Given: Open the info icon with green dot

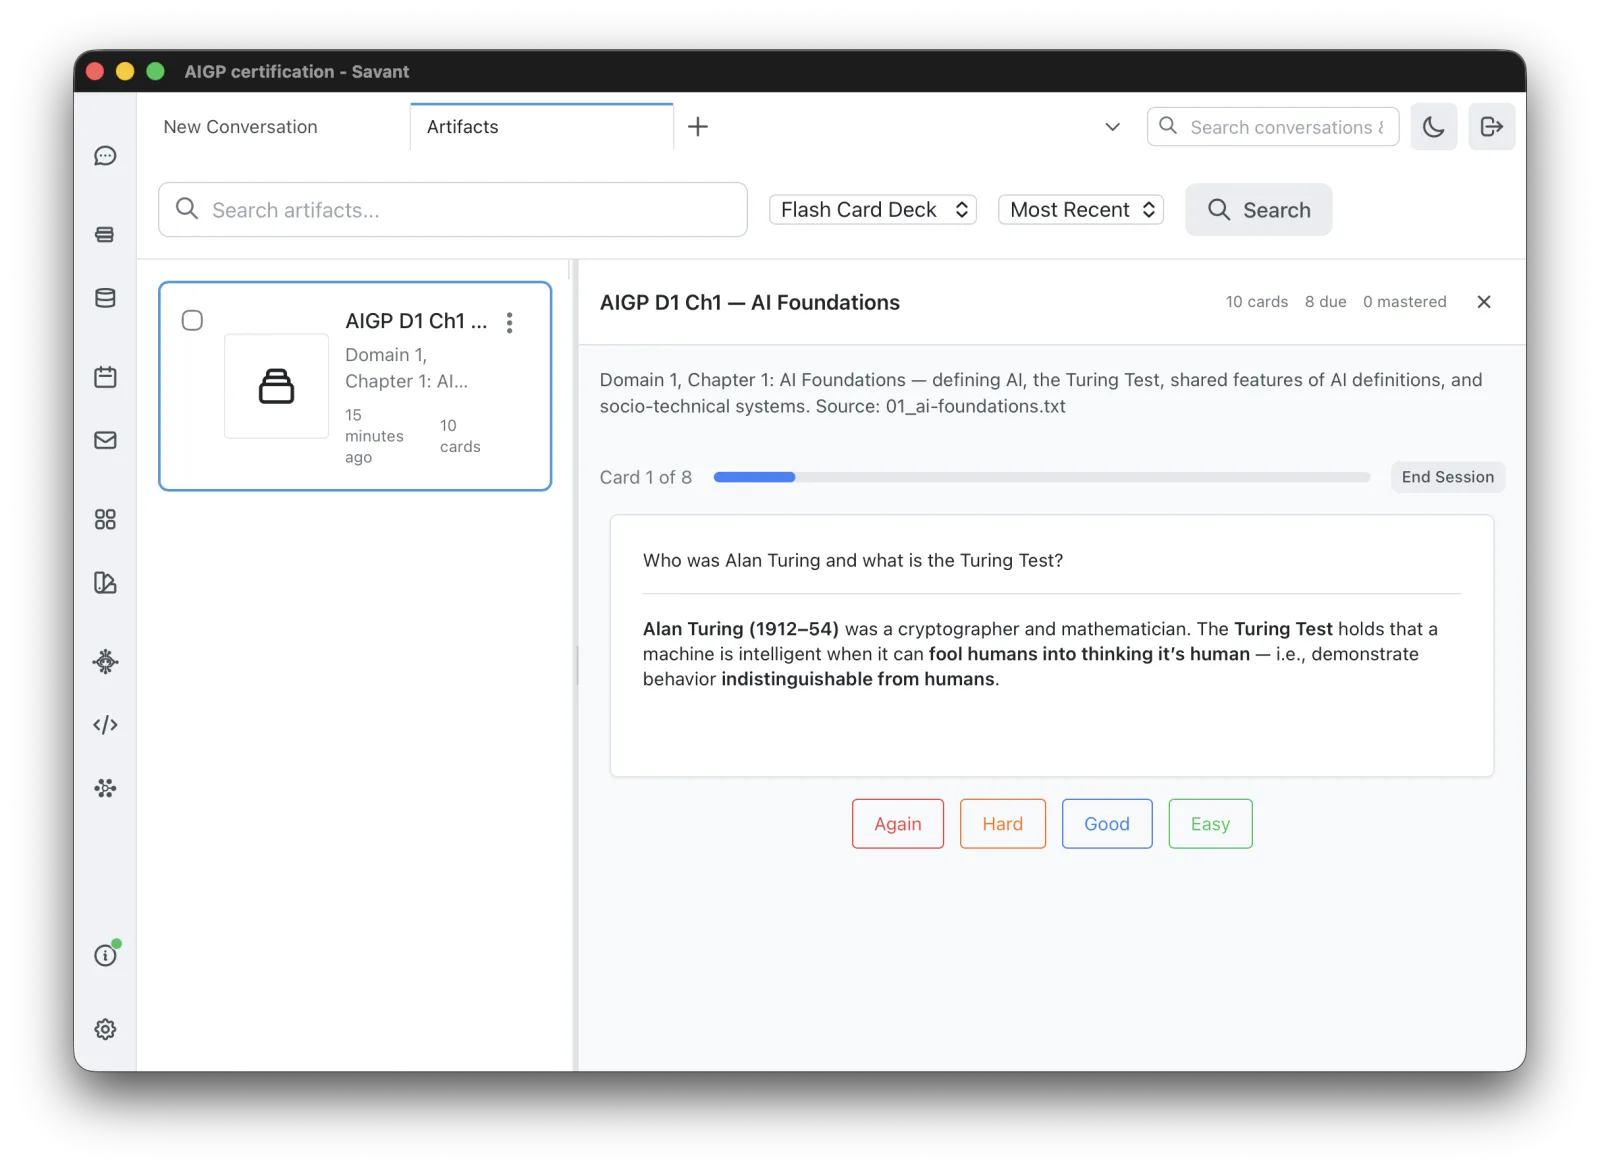Looking at the screenshot, I should pos(105,955).
